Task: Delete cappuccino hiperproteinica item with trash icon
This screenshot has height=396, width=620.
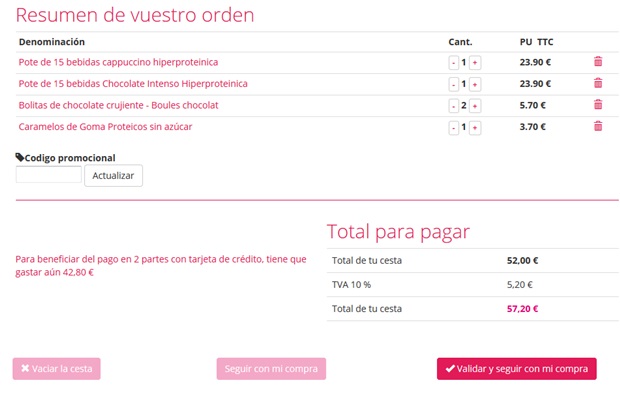Action: (598, 61)
